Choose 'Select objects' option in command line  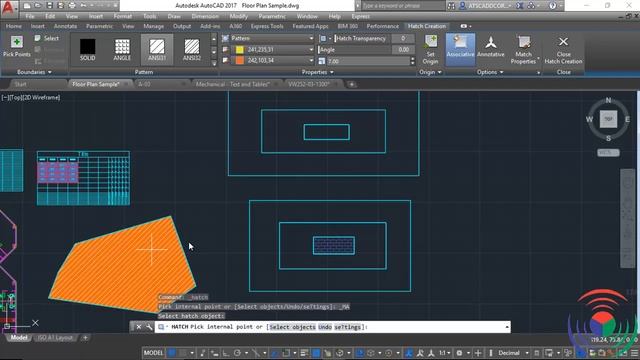pos(292,327)
